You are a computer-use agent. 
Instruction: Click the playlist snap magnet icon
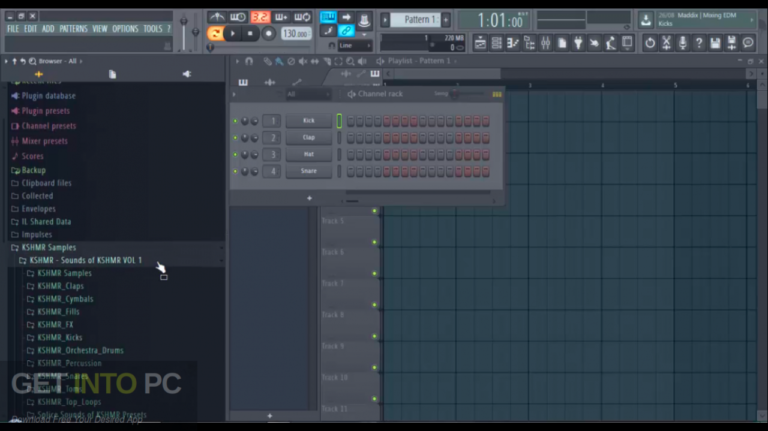249,61
